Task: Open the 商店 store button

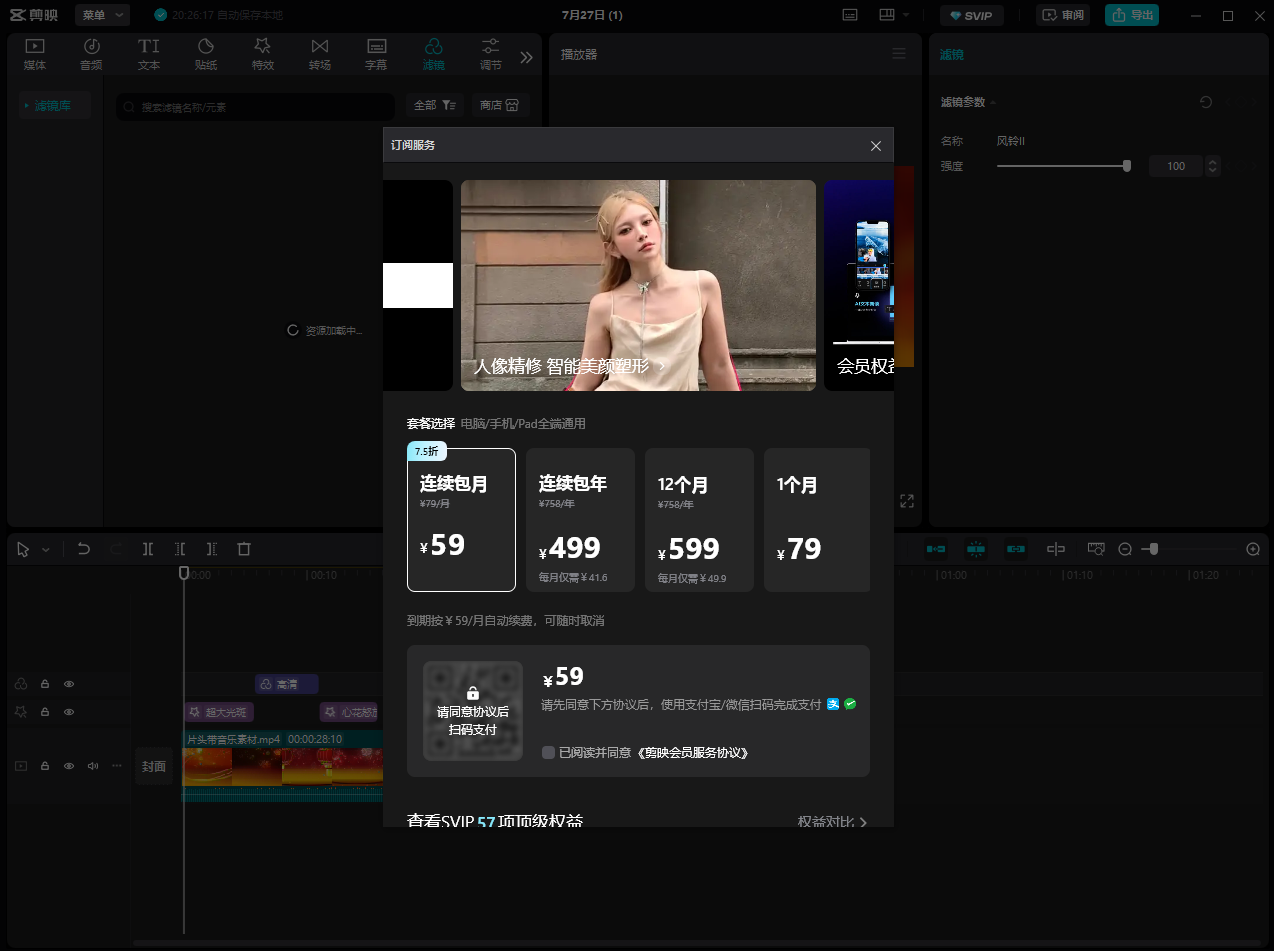Action: click(500, 105)
